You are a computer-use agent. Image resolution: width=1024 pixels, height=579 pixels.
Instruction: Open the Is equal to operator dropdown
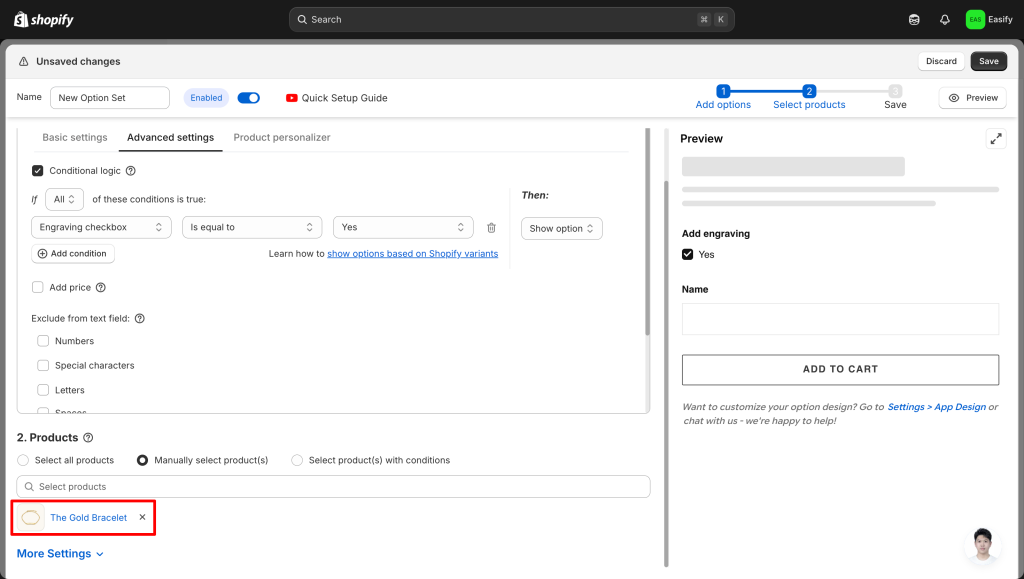[252, 228]
